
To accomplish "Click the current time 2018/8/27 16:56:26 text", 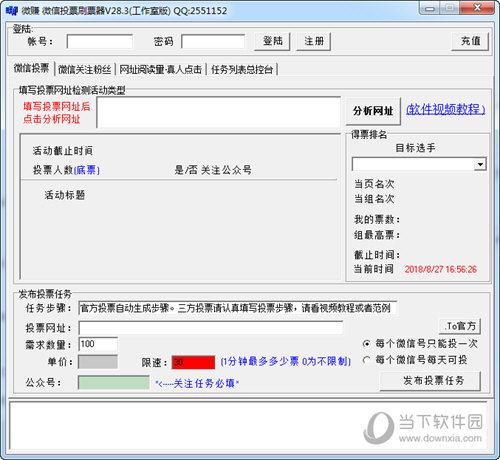I will pos(441,269).
